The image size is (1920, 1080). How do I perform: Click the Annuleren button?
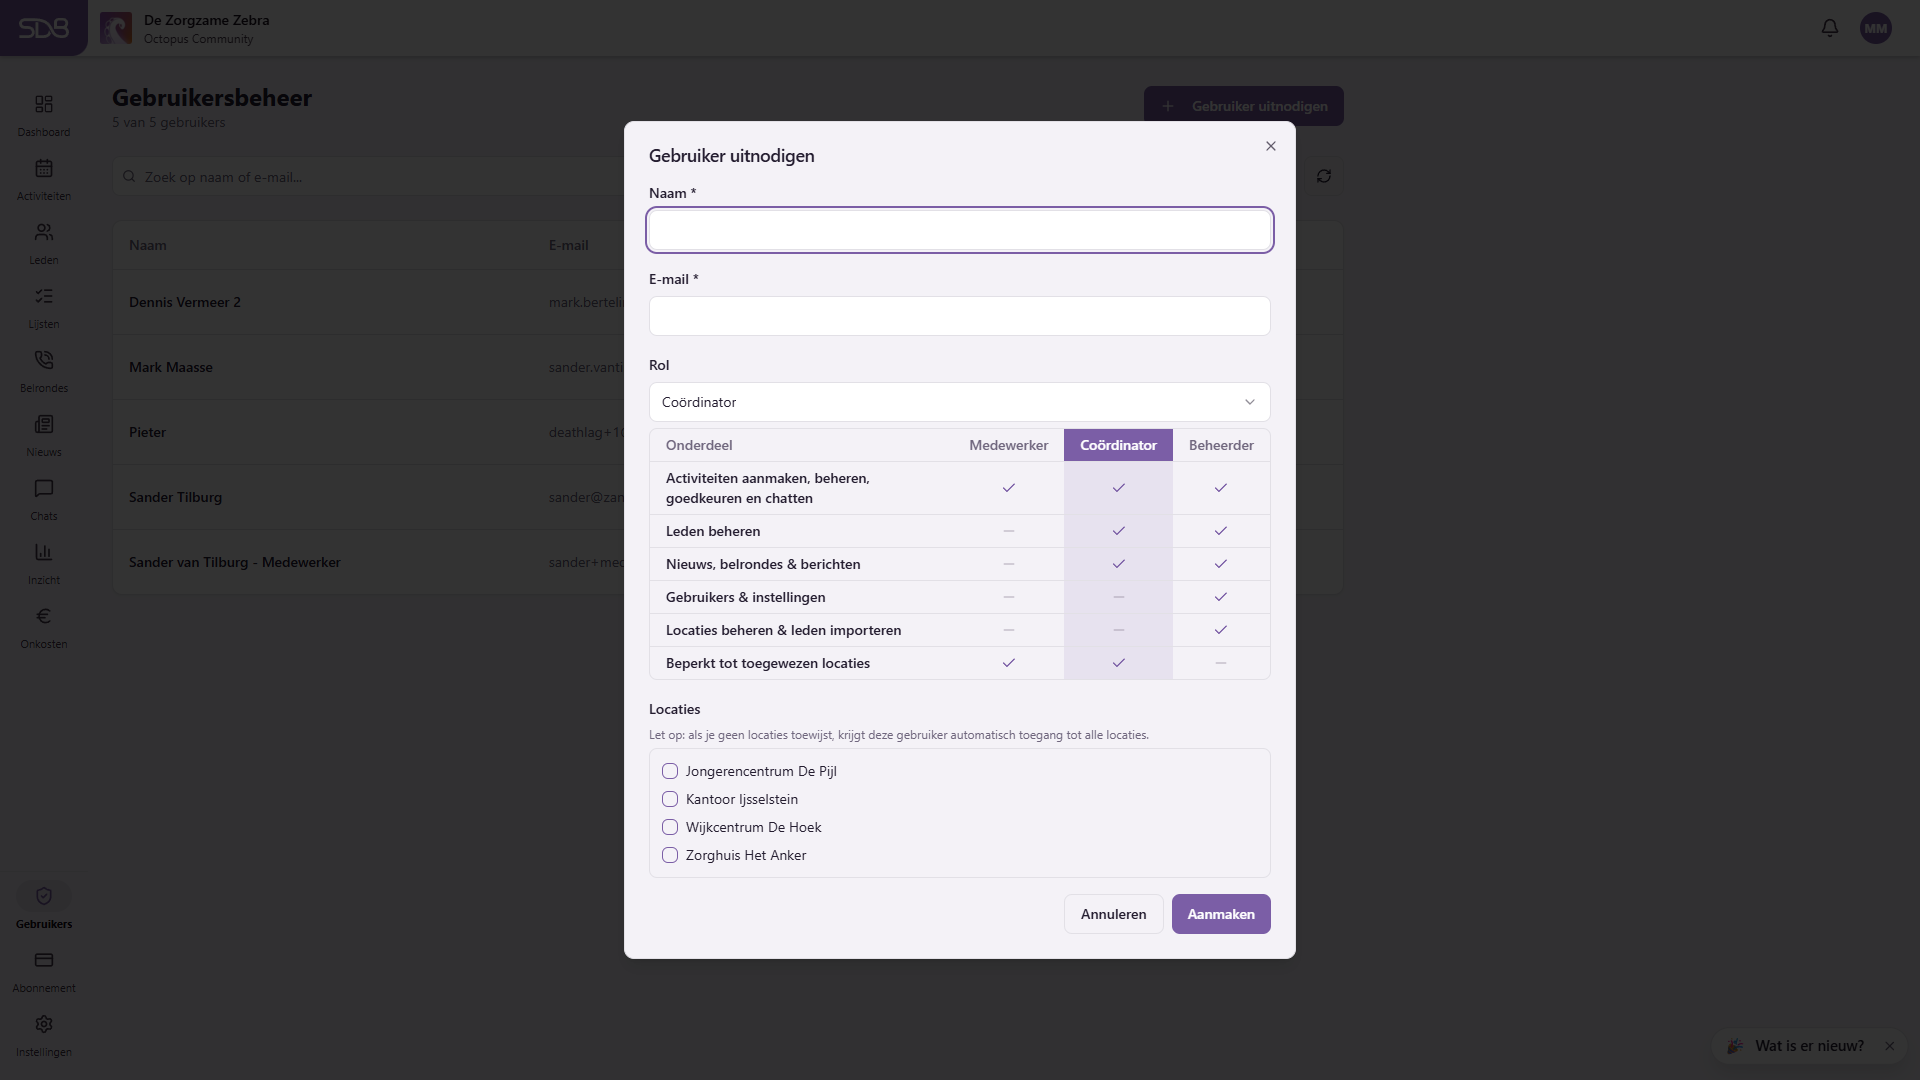[1114, 914]
